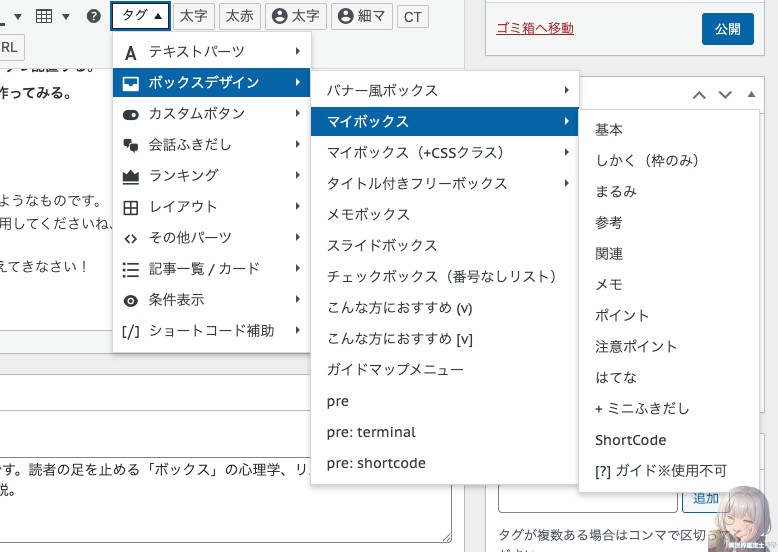This screenshot has height=552, width=778.
Task: Click the table grid icon in toolbar
Action: pyautogui.click(x=44, y=16)
